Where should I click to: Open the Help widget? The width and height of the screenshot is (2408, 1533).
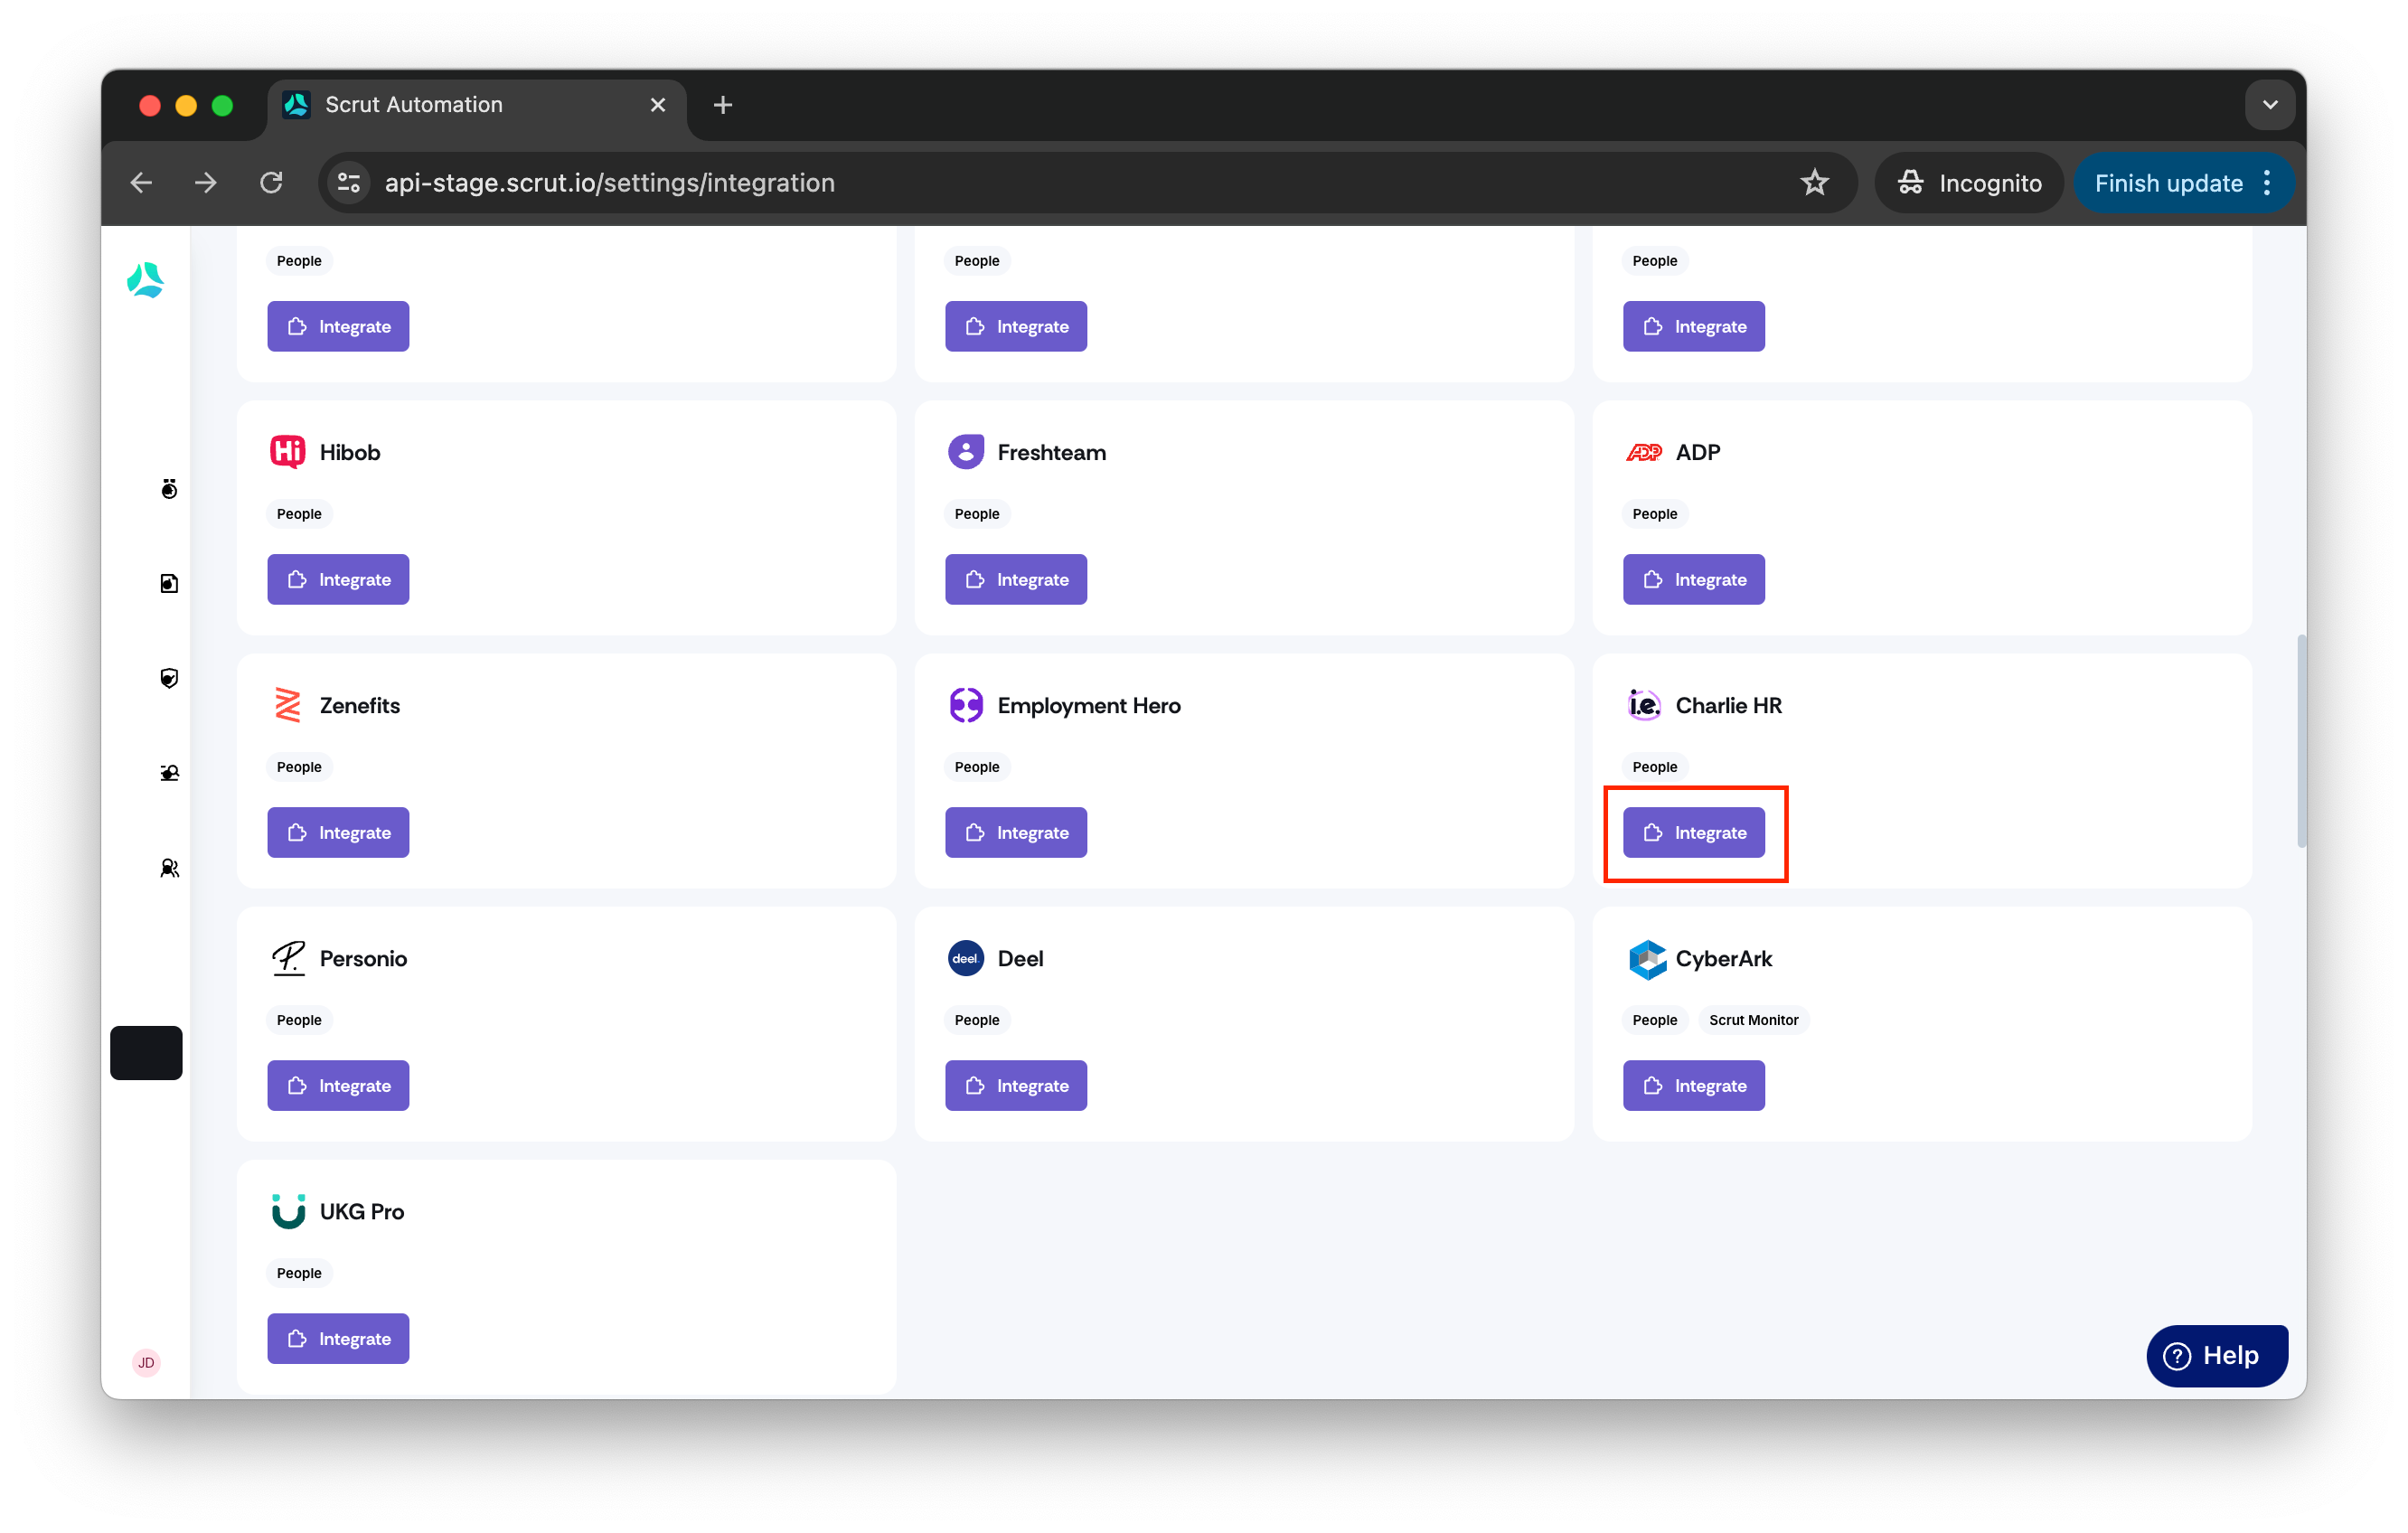pos(2217,1355)
